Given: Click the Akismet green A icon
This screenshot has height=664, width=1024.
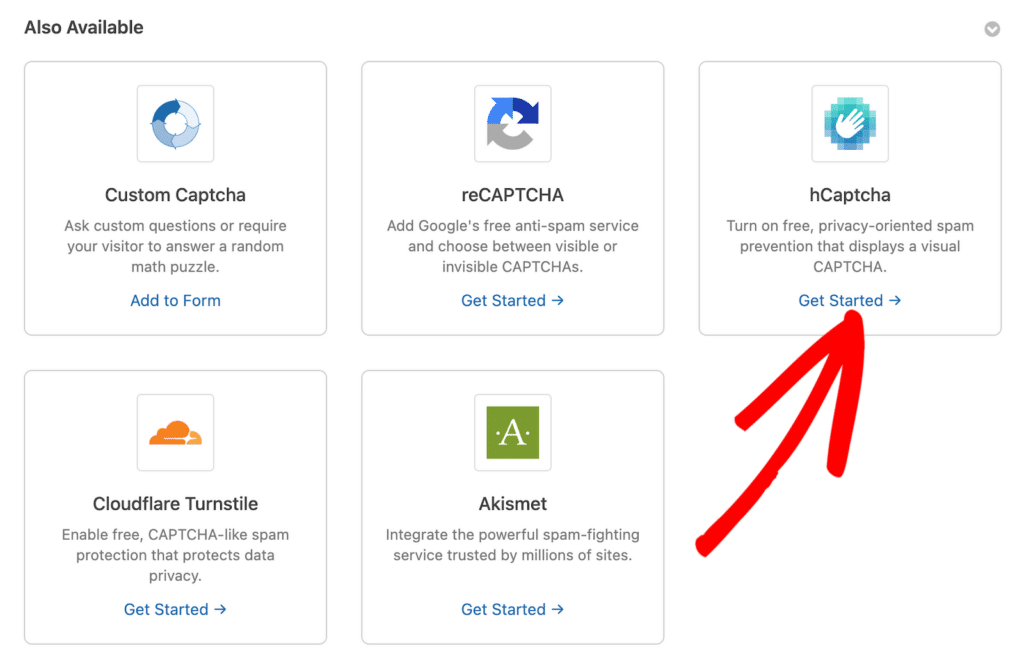Looking at the screenshot, I should (513, 432).
